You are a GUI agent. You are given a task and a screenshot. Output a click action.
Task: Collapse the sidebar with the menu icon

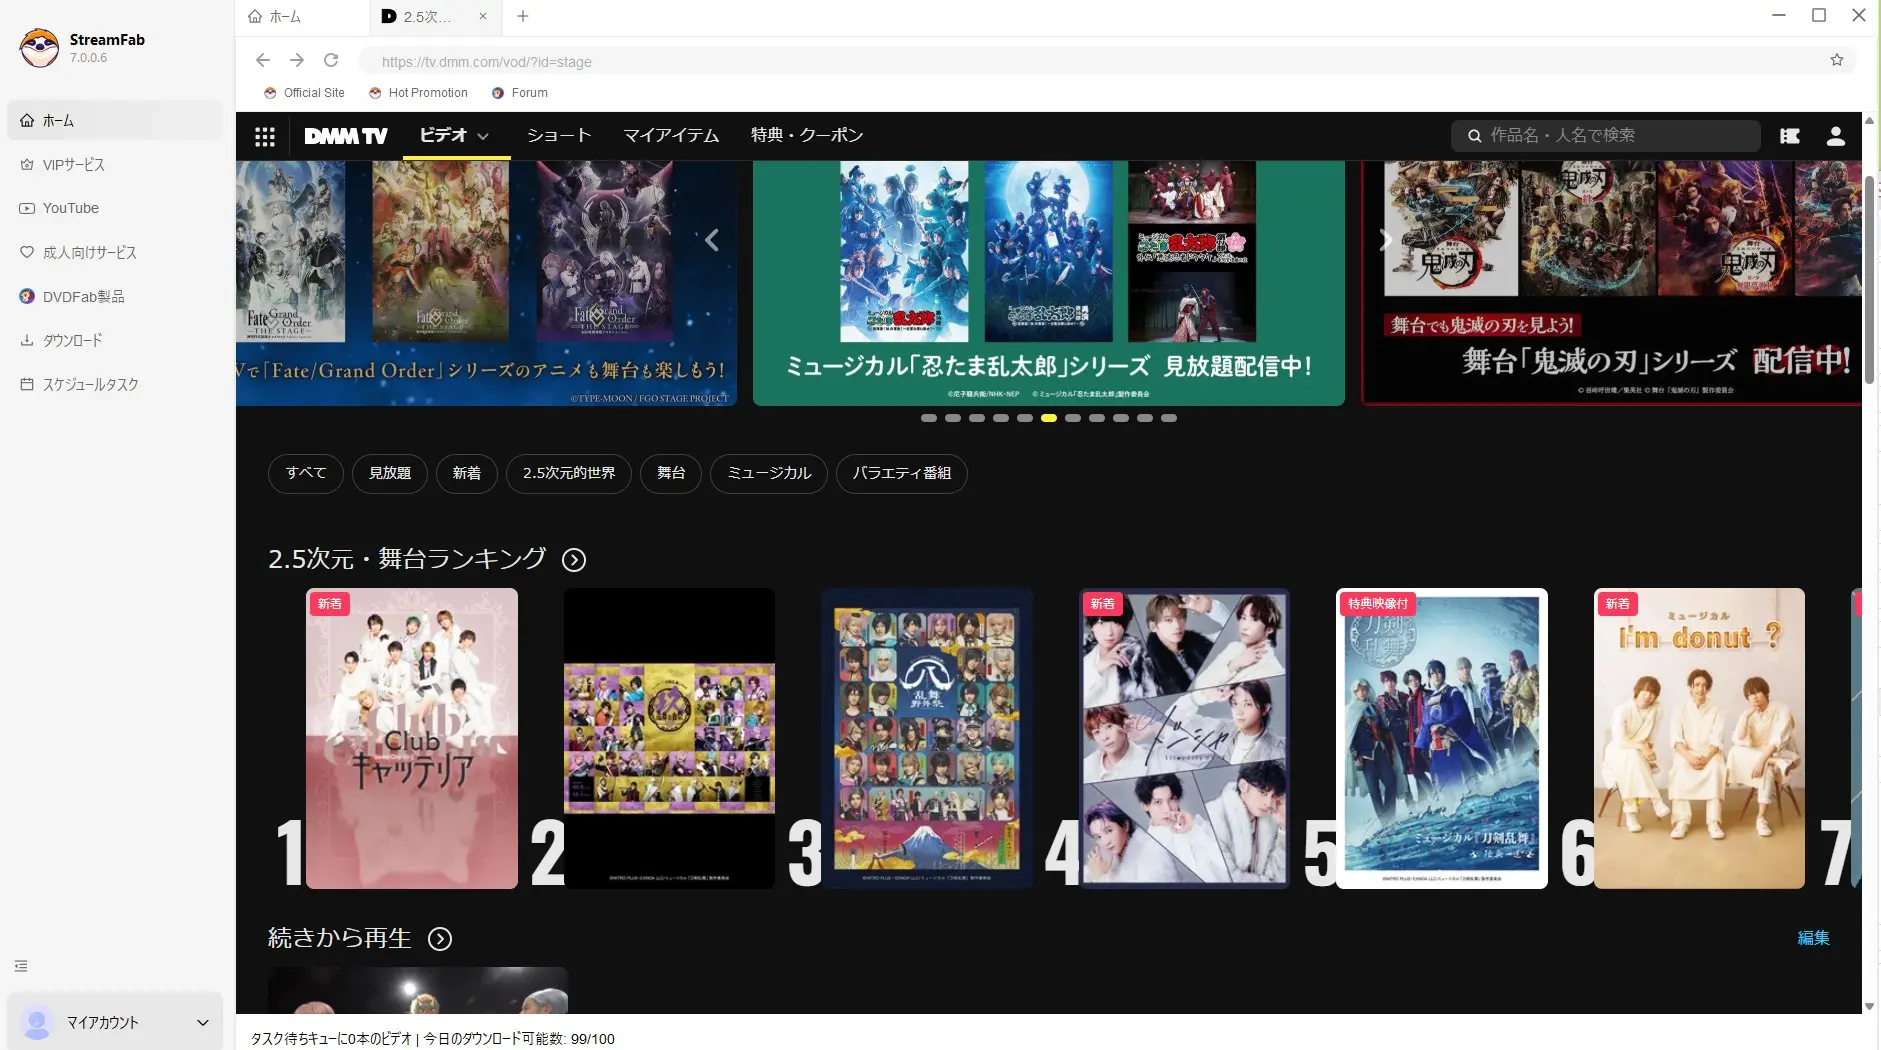click(21, 966)
